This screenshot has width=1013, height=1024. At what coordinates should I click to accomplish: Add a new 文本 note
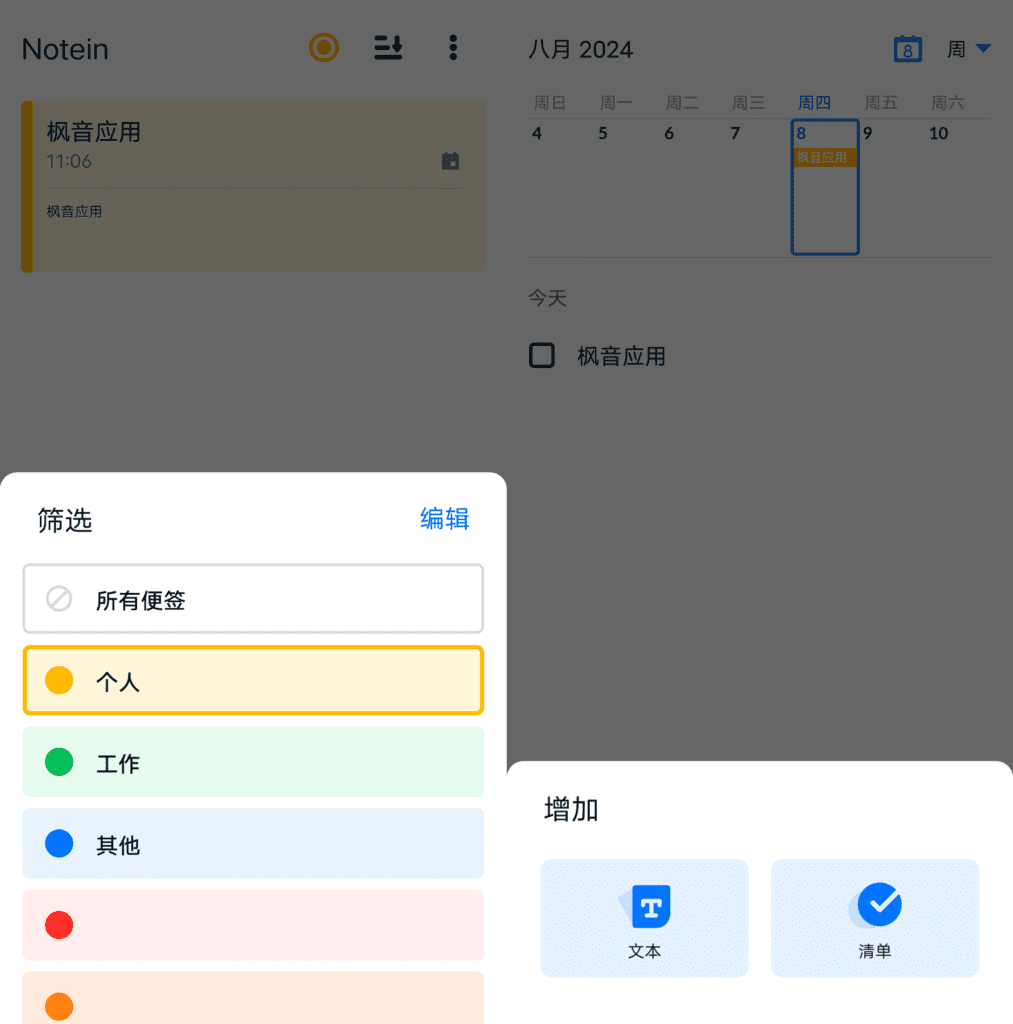pos(644,918)
